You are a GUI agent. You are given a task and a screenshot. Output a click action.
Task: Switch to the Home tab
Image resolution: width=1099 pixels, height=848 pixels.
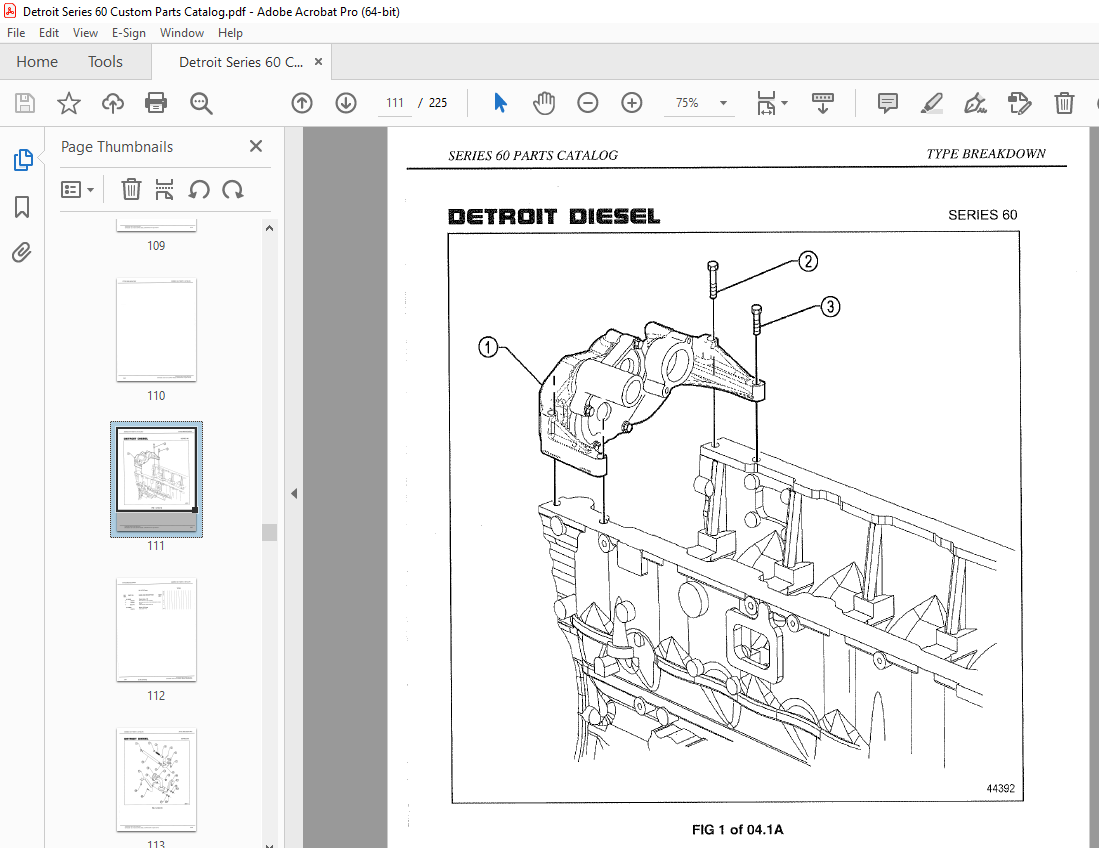point(37,62)
